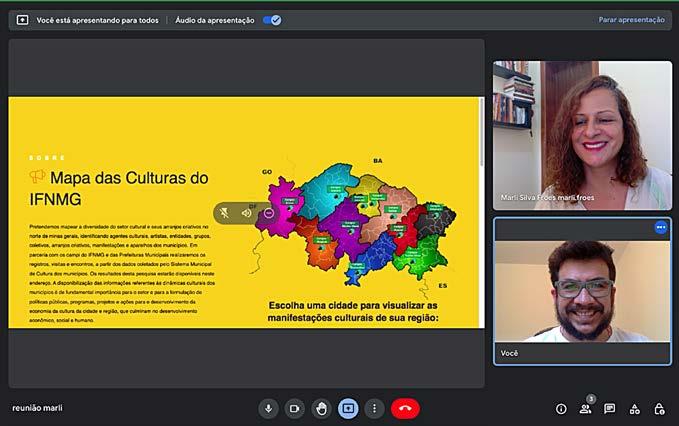
Task: Click the 'reunião marli' meeting name
Action: pyautogui.click(x=37, y=408)
